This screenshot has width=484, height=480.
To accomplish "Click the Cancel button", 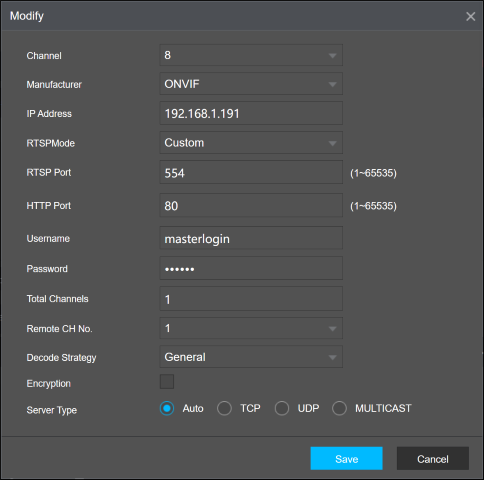I will coord(433,459).
